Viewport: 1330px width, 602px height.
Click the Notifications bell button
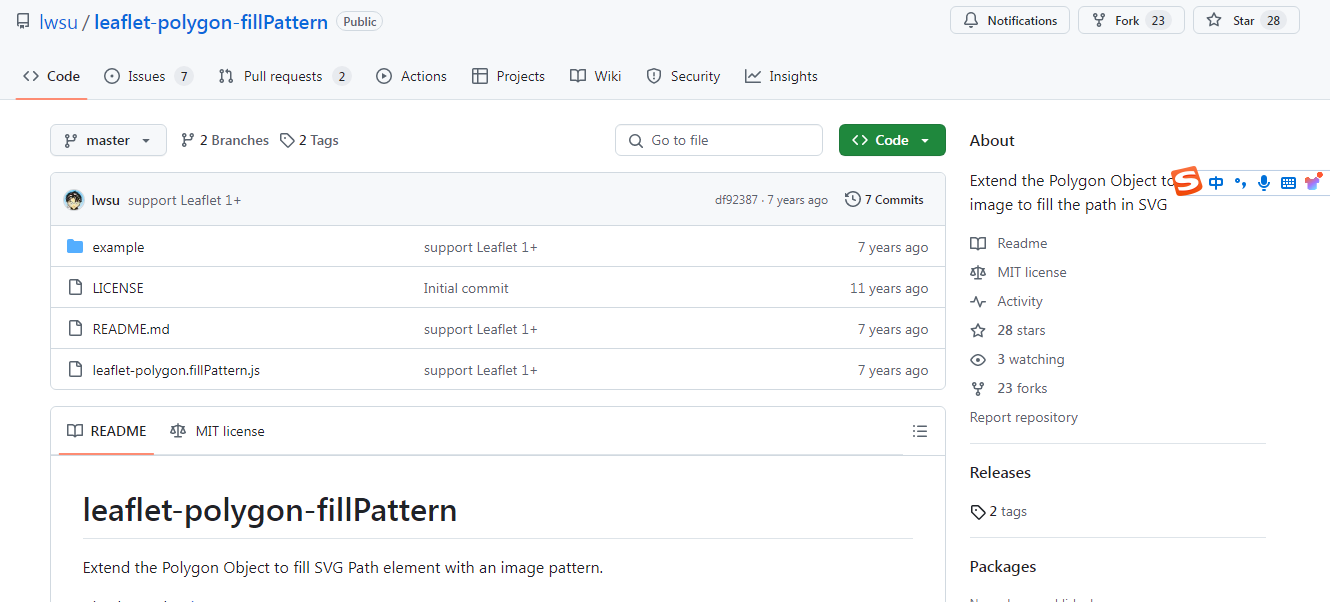click(1010, 20)
